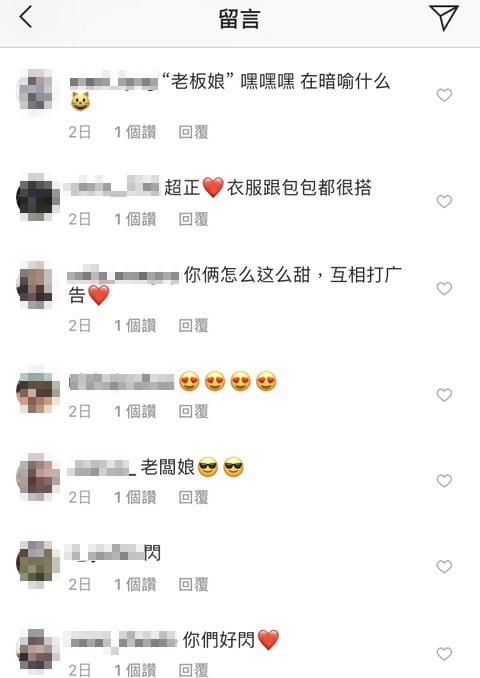Image resolution: width=480 pixels, height=678 pixels.
Task: Reply to 超正 衣服跟包包 comment
Action: 194,220
